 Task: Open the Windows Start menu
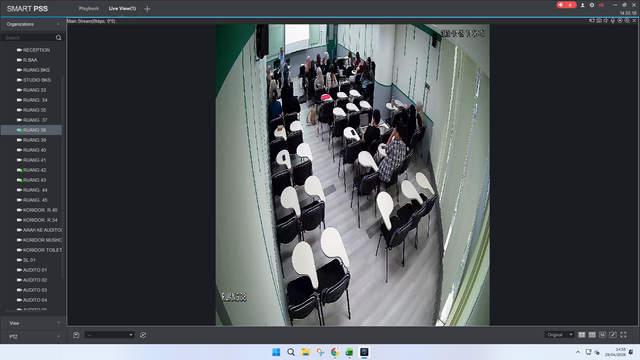[276, 352]
